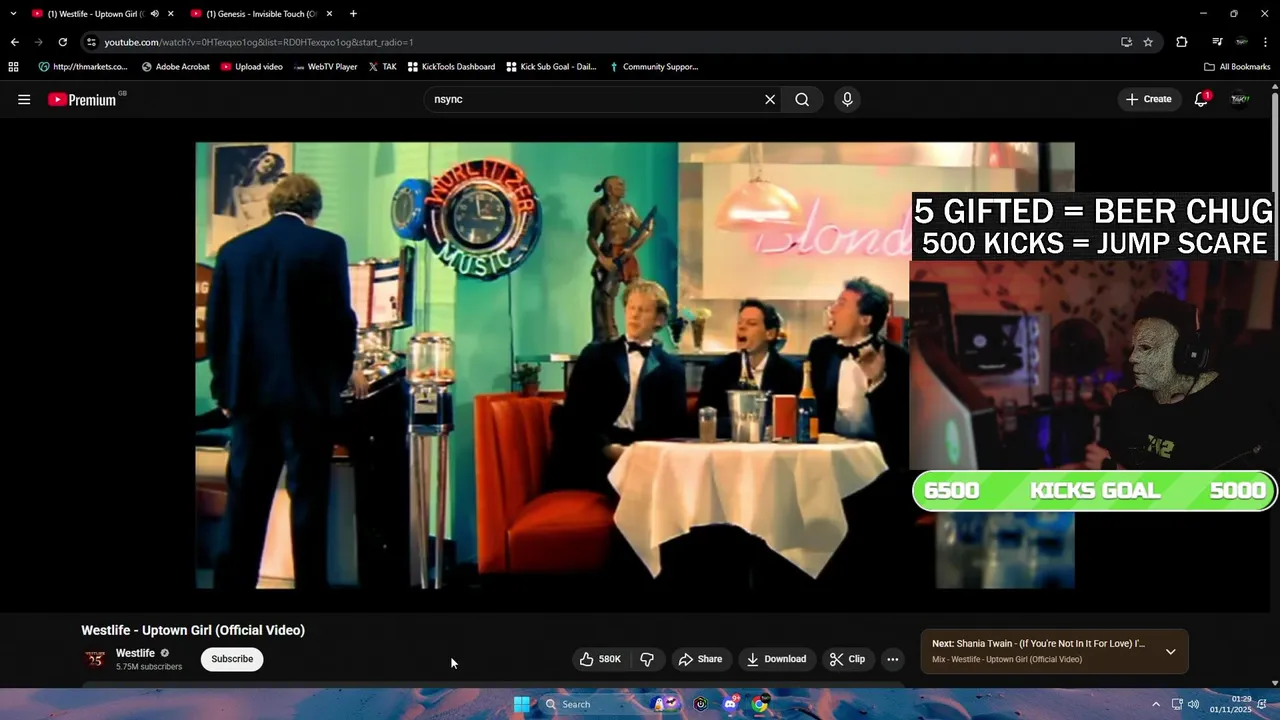Open KickTools Dashboard bookmark
1280x720 pixels.
(x=451, y=67)
